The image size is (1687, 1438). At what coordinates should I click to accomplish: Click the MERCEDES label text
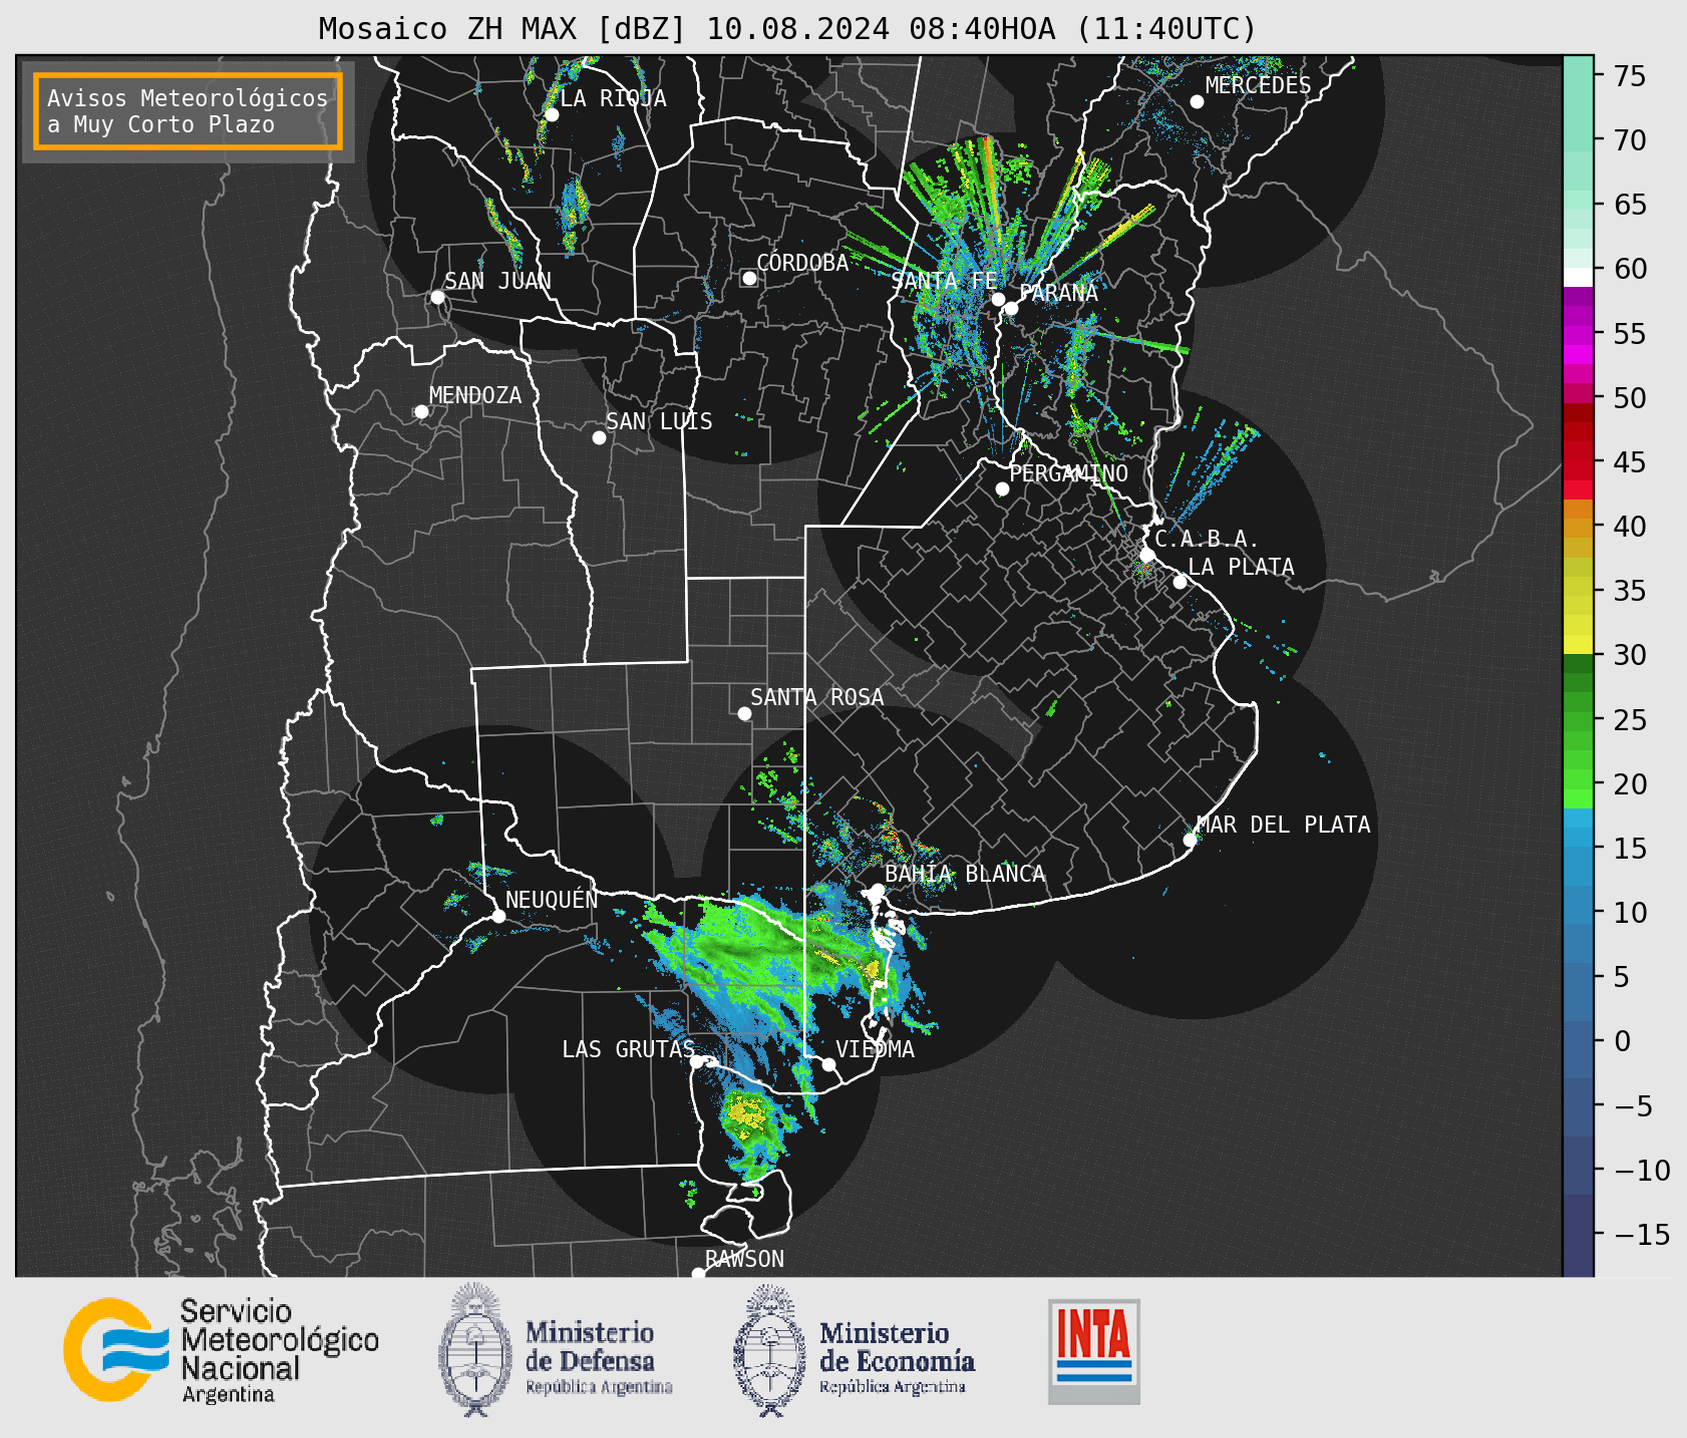click(x=1258, y=86)
